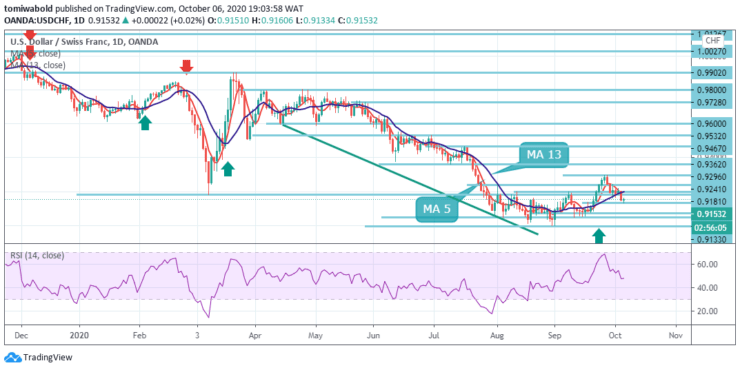
Task: Click the 0.93620 price level label
Action: click(711, 165)
